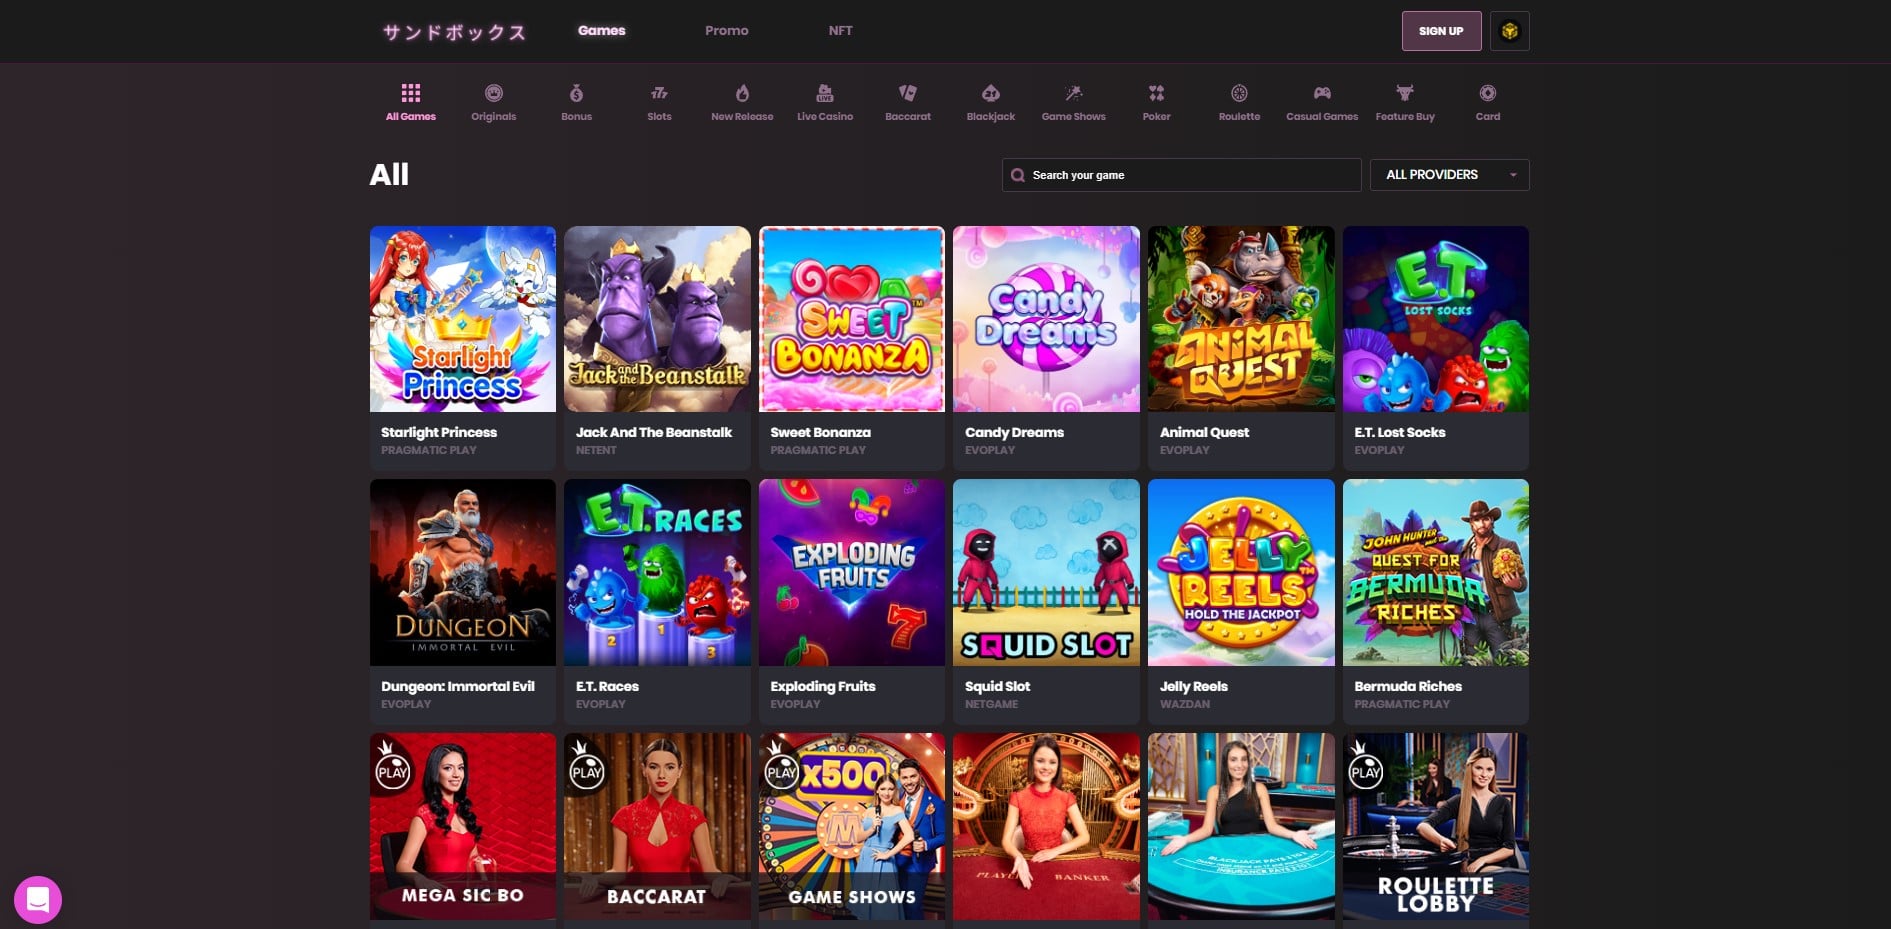The image size is (1891, 929).
Task: Open the Roulette wheel icon
Action: 1239,93
